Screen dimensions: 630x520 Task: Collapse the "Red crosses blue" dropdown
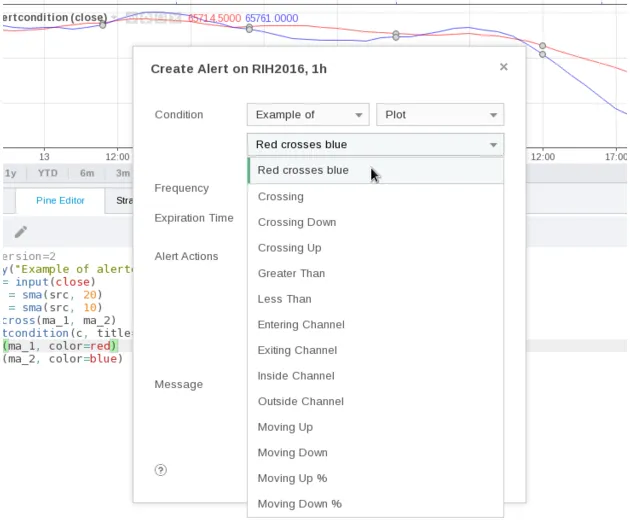[x=375, y=145]
